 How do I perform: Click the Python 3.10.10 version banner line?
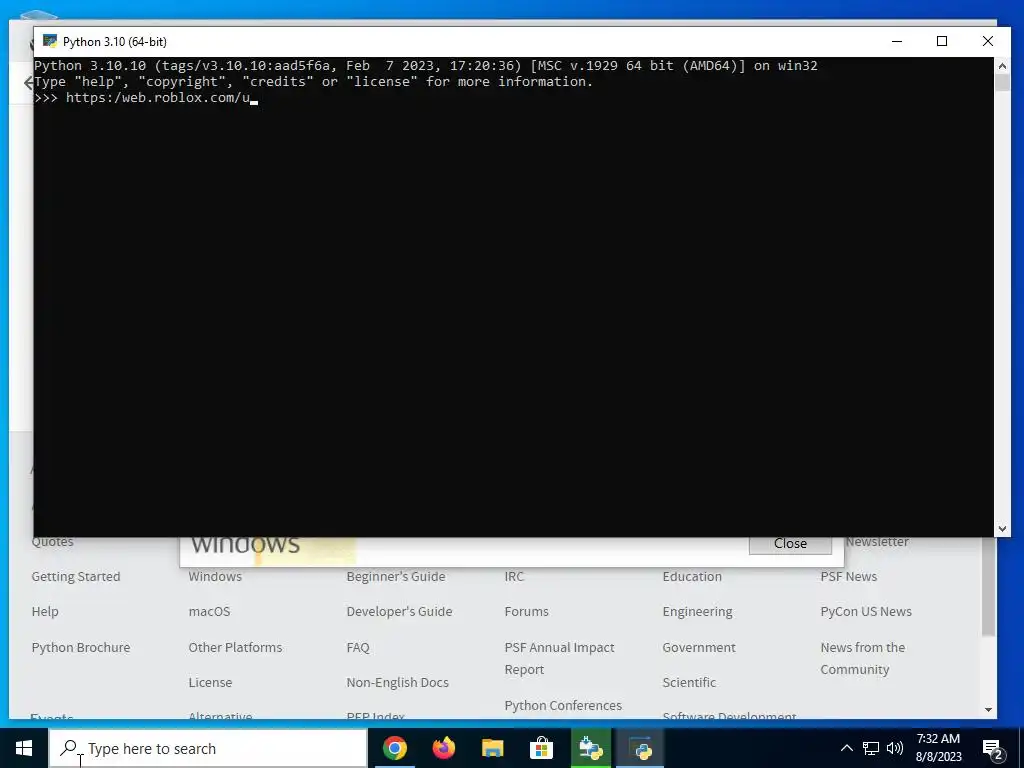pos(426,65)
